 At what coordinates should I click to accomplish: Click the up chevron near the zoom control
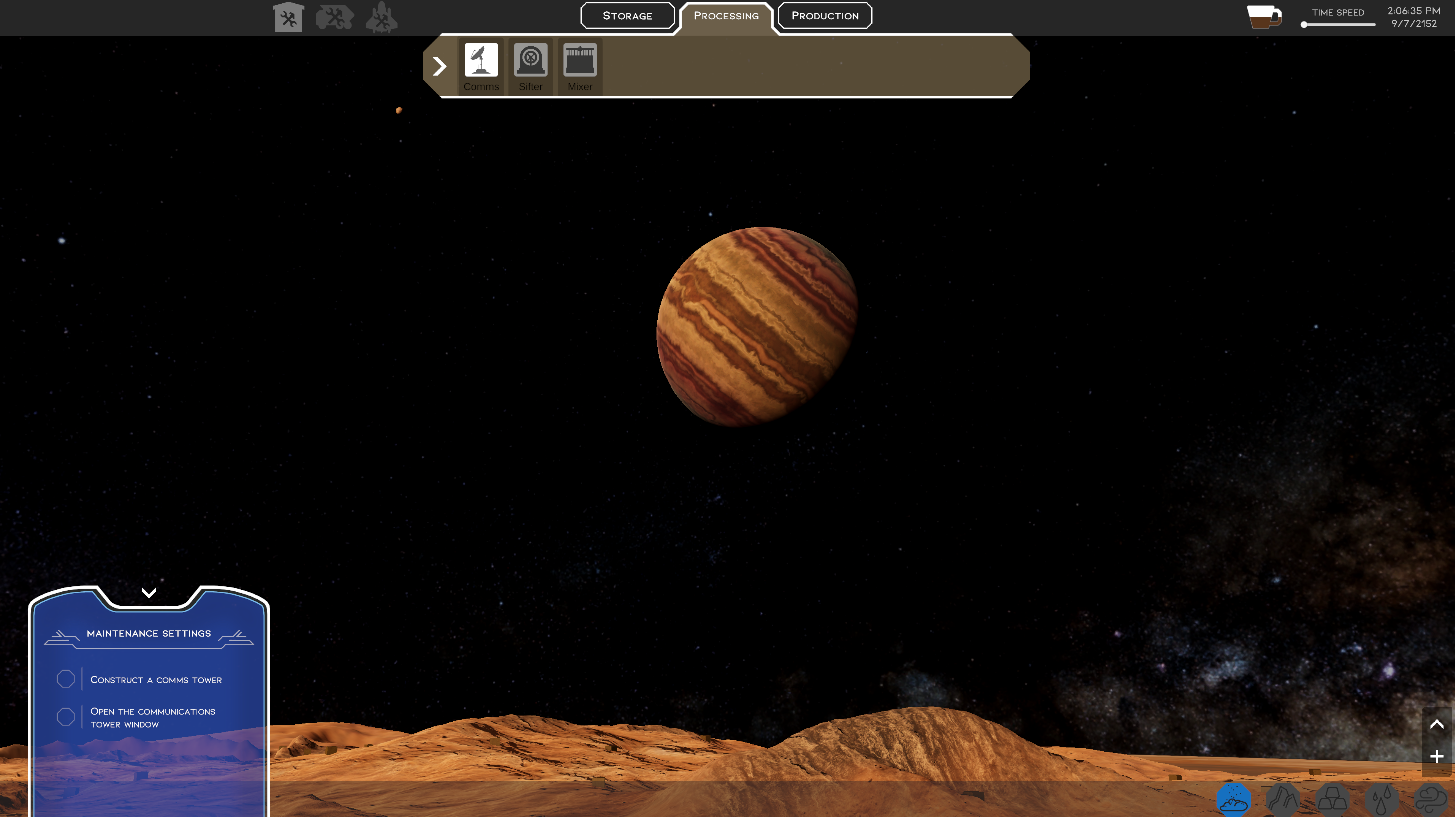pyautogui.click(x=1437, y=723)
